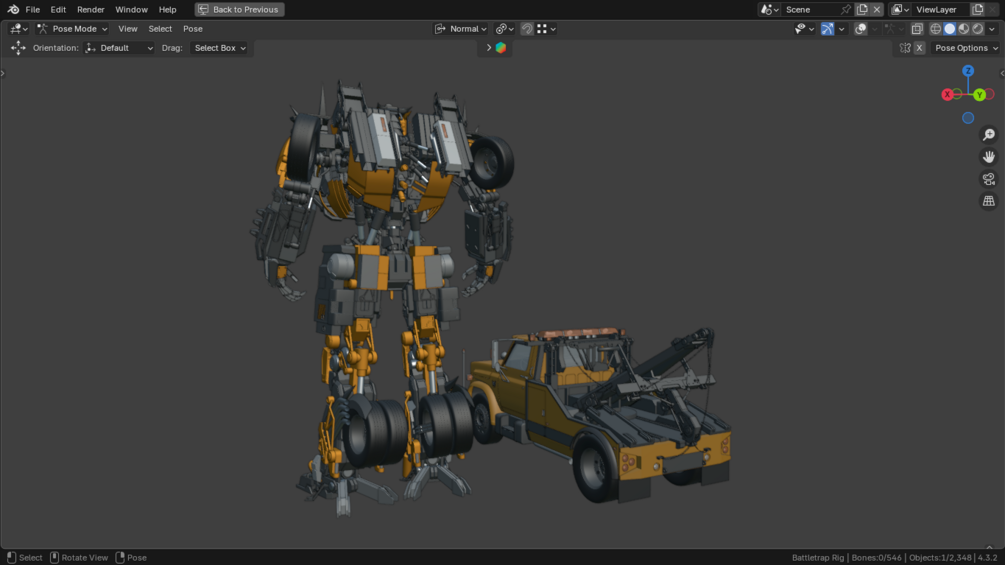Open the Normal transform orientation dropdown
This screenshot has height=565, width=1005.
point(461,29)
